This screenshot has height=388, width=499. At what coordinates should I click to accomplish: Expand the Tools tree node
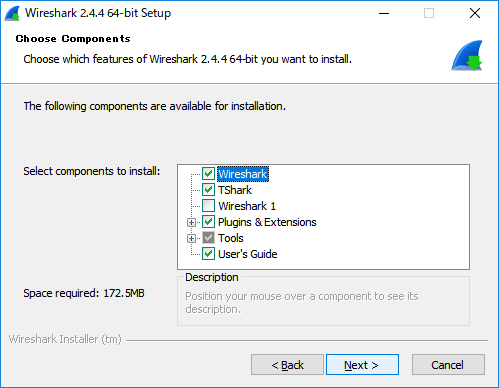pos(191,238)
